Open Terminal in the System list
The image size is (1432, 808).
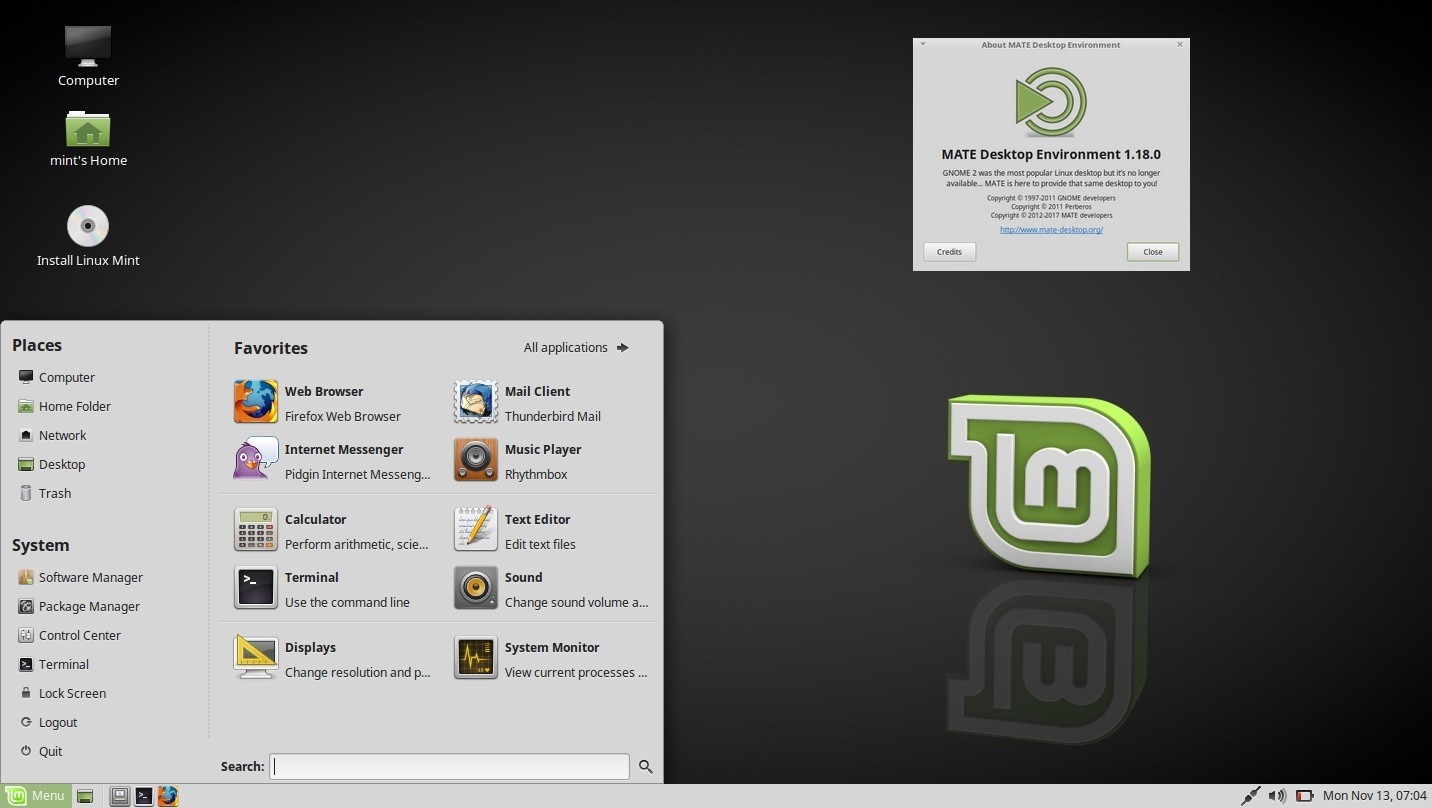coord(54,664)
